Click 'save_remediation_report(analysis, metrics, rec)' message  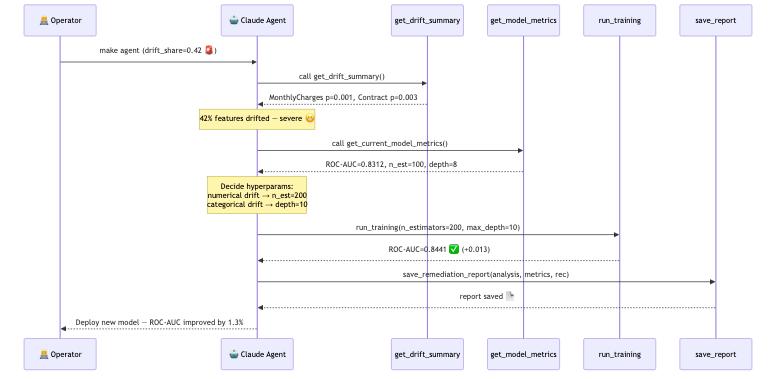[x=486, y=274]
